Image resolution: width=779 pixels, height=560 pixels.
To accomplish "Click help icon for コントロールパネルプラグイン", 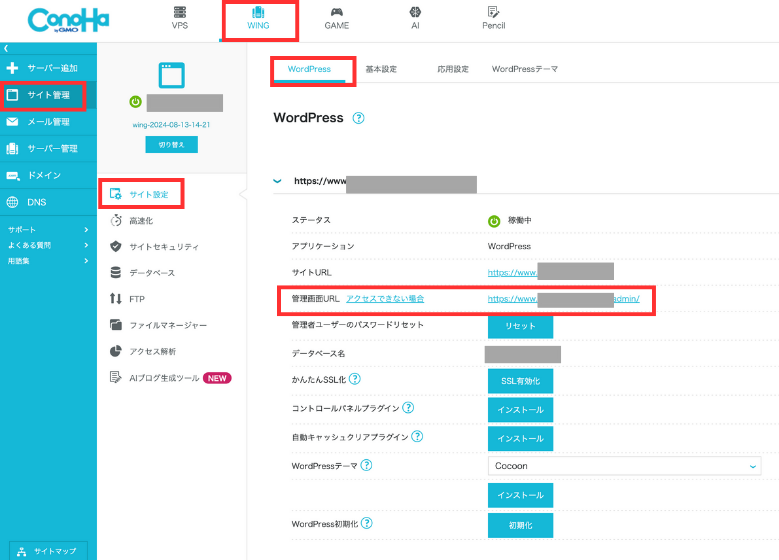I will click(x=408, y=408).
